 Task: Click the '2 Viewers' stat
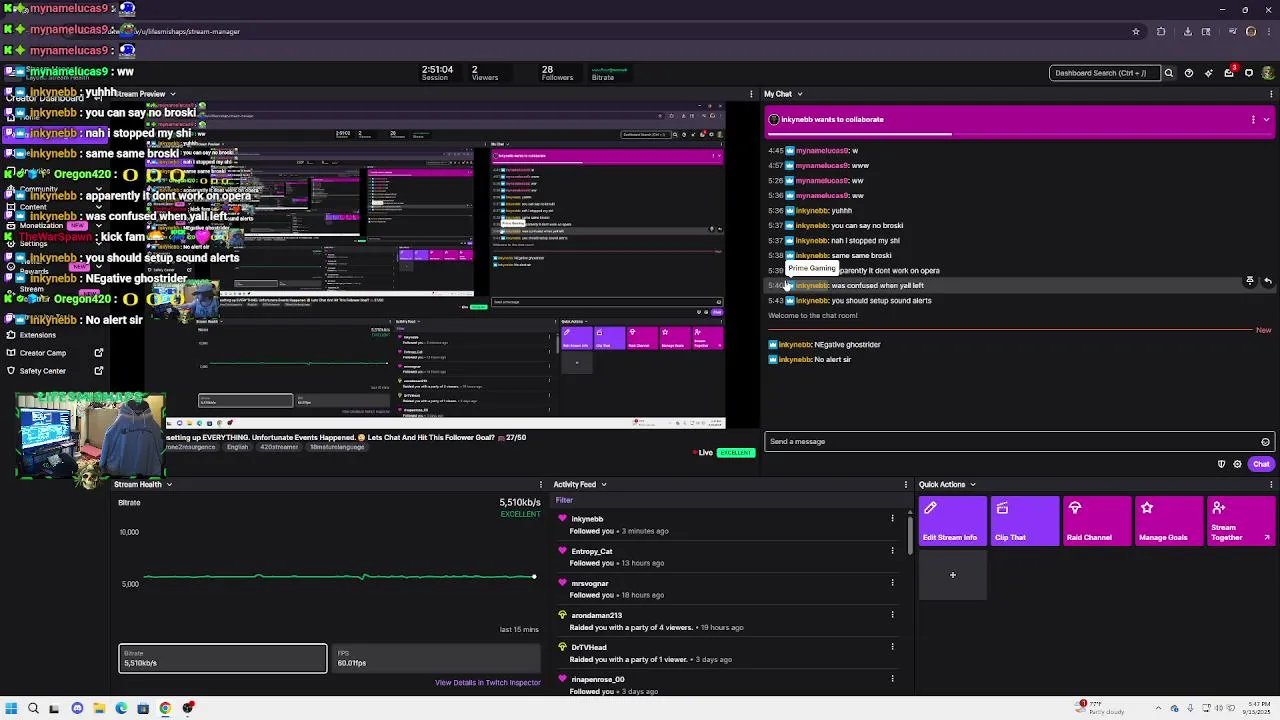coord(484,73)
